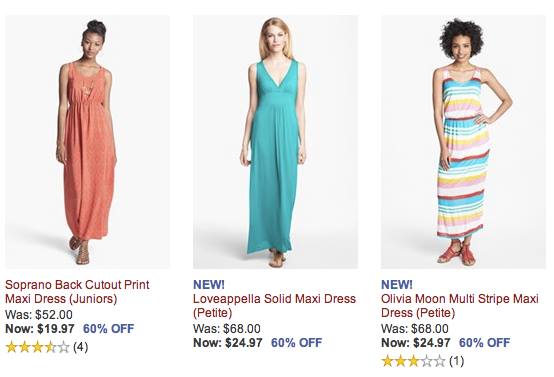This screenshot has height=377, width=554.
Task: Click the Was: $52.00 original price
Action: click(x=39, y=314)
